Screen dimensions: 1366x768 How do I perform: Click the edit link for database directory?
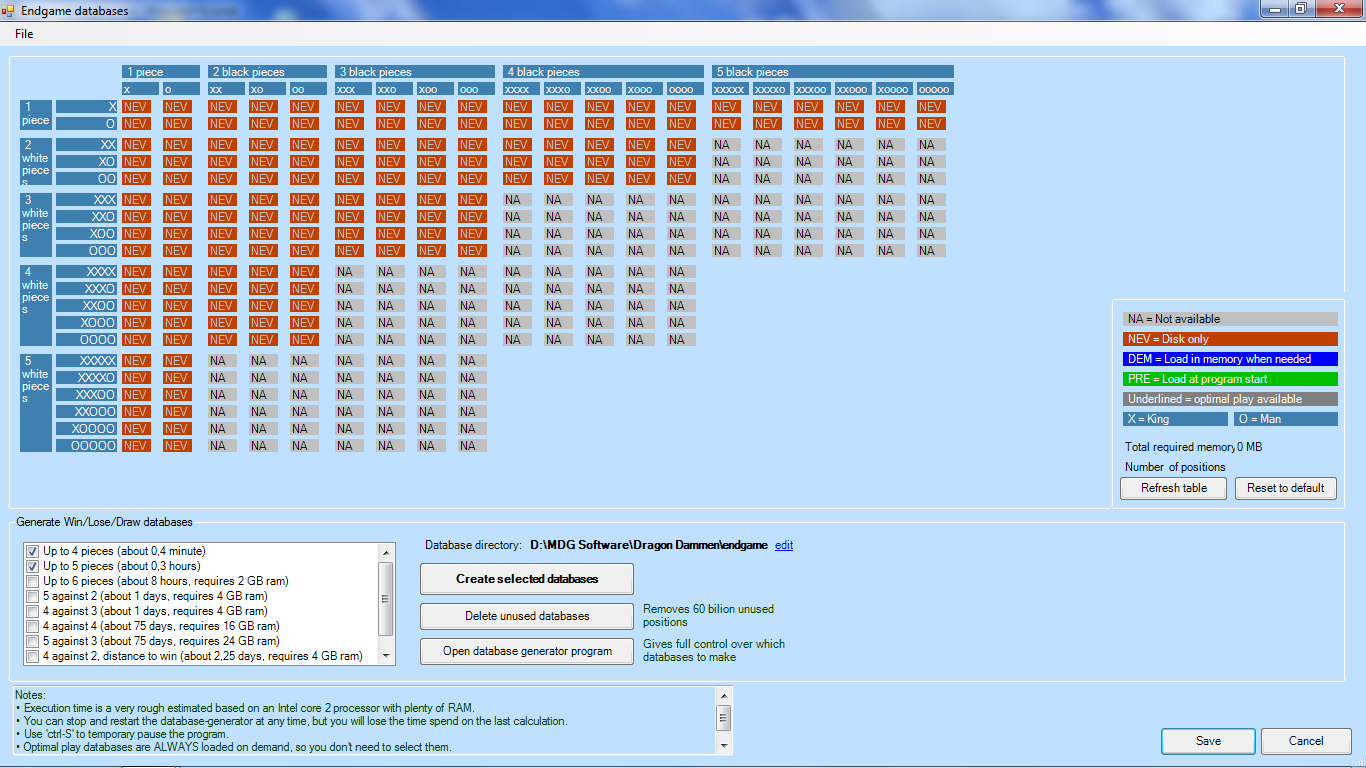click(784, 545)
